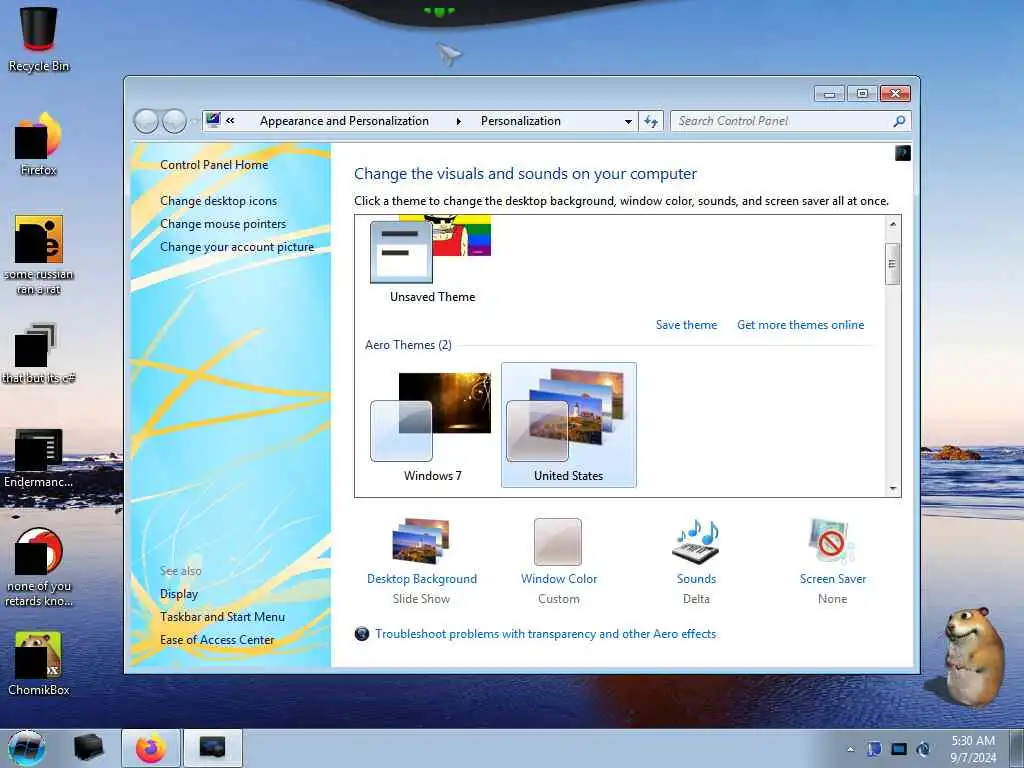Click the Control Panel address bar icon
The image size is (1024, 768).
213,120
